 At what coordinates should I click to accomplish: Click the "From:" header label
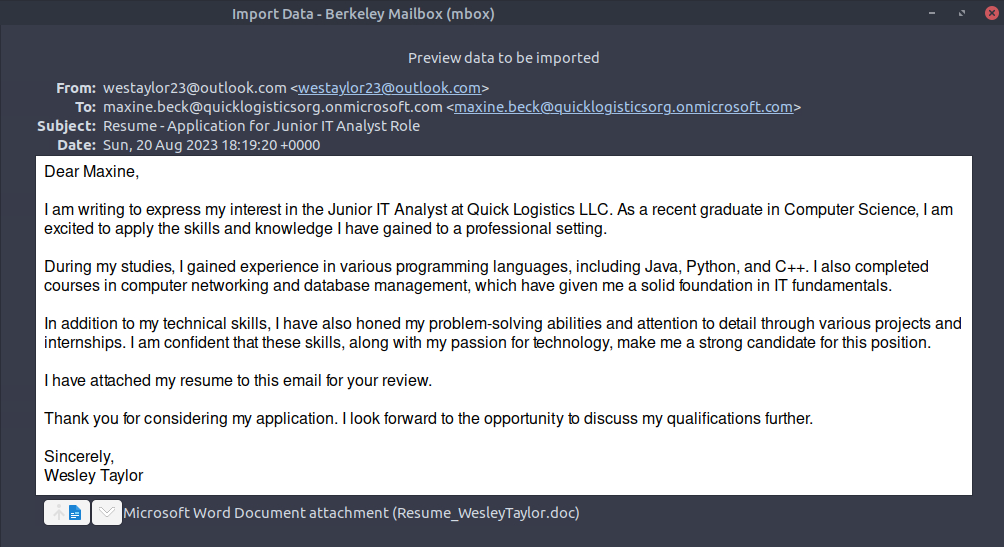pos(76,88)
